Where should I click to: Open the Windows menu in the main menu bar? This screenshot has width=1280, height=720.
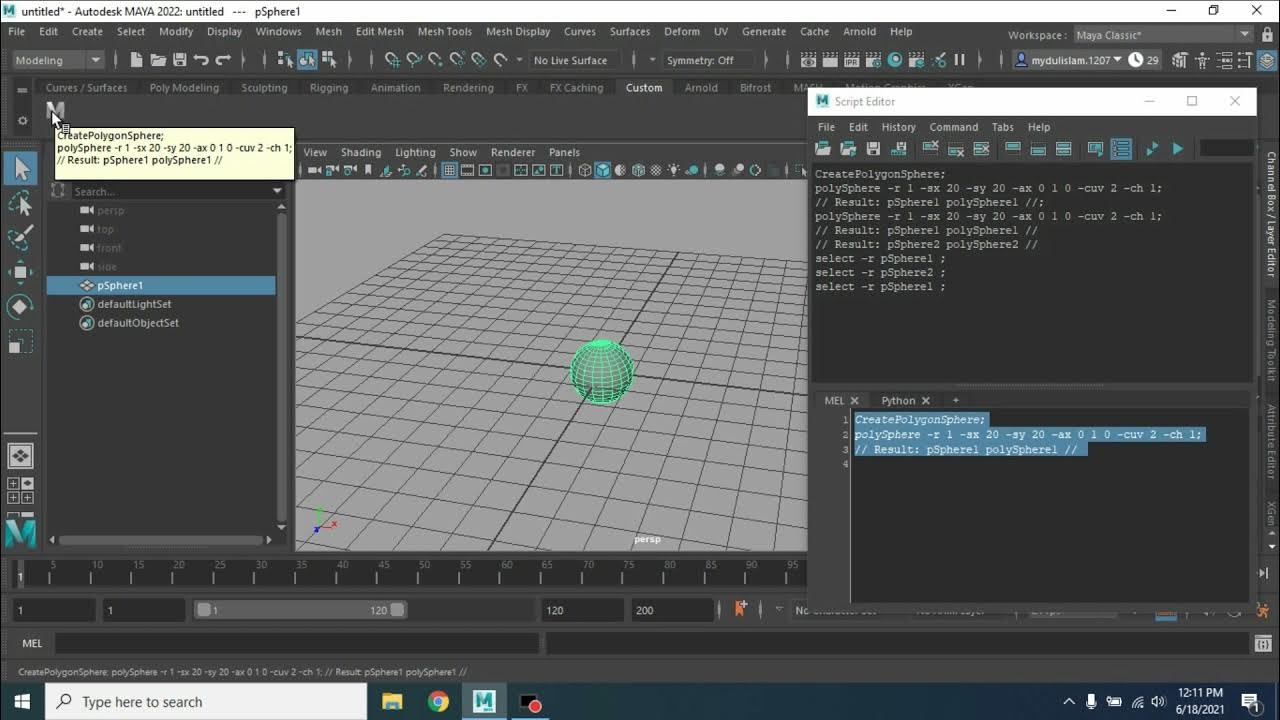coord(278,31)
